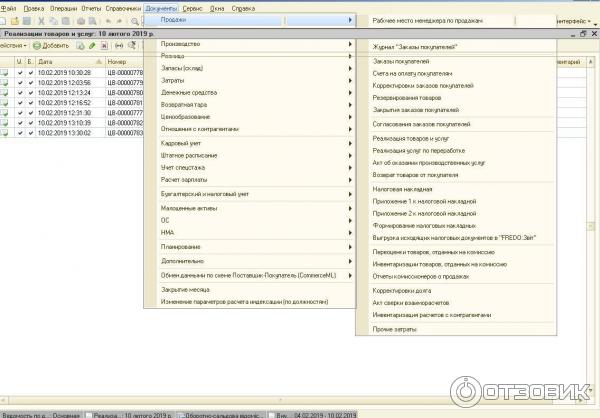Click document icon of row 10.02.2019 13:30:02
Image resolution: width=600 pixels, height=418 pixels.
(x=4, y=133)
